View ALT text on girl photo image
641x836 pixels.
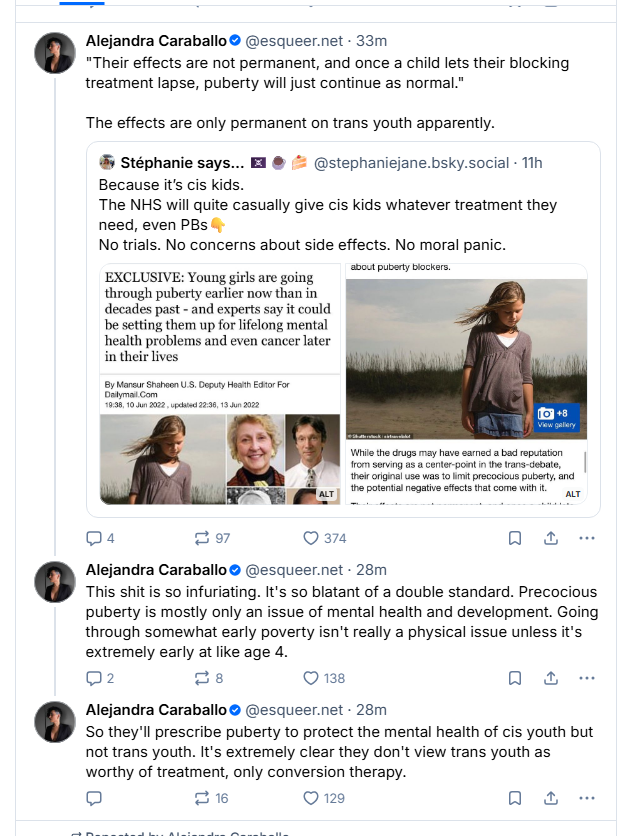tap(573, 494)
